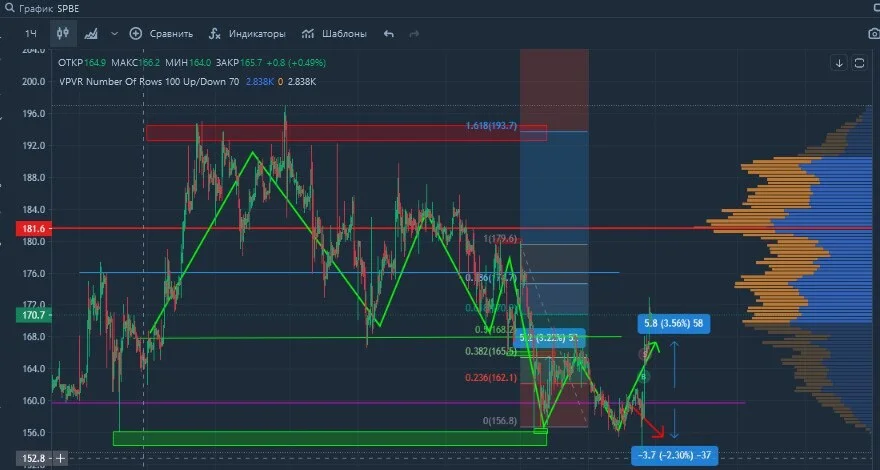Select the red resistance zone rectangle

point(346,133)
